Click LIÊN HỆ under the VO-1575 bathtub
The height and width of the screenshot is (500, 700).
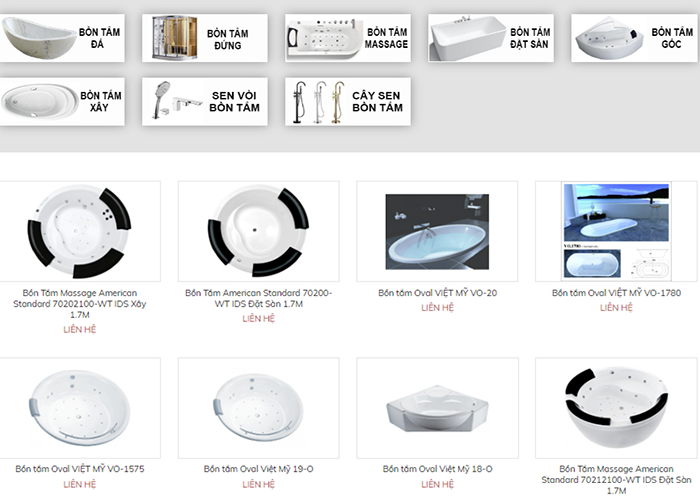[x=79, y=484]
